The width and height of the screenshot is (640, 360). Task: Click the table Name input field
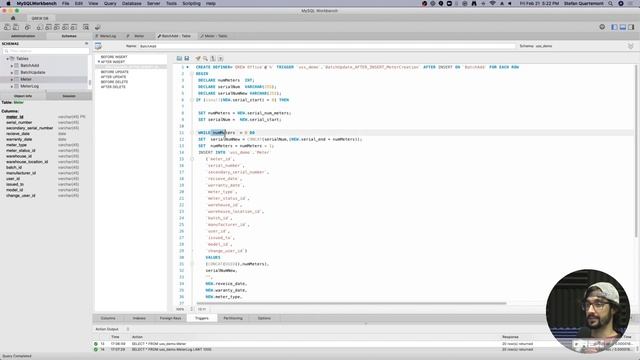327,46
